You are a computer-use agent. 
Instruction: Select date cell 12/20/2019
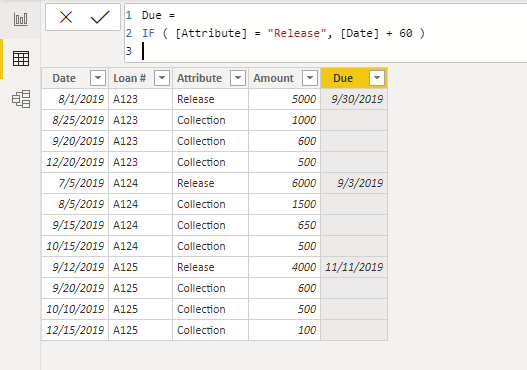(x=75, y=162)
